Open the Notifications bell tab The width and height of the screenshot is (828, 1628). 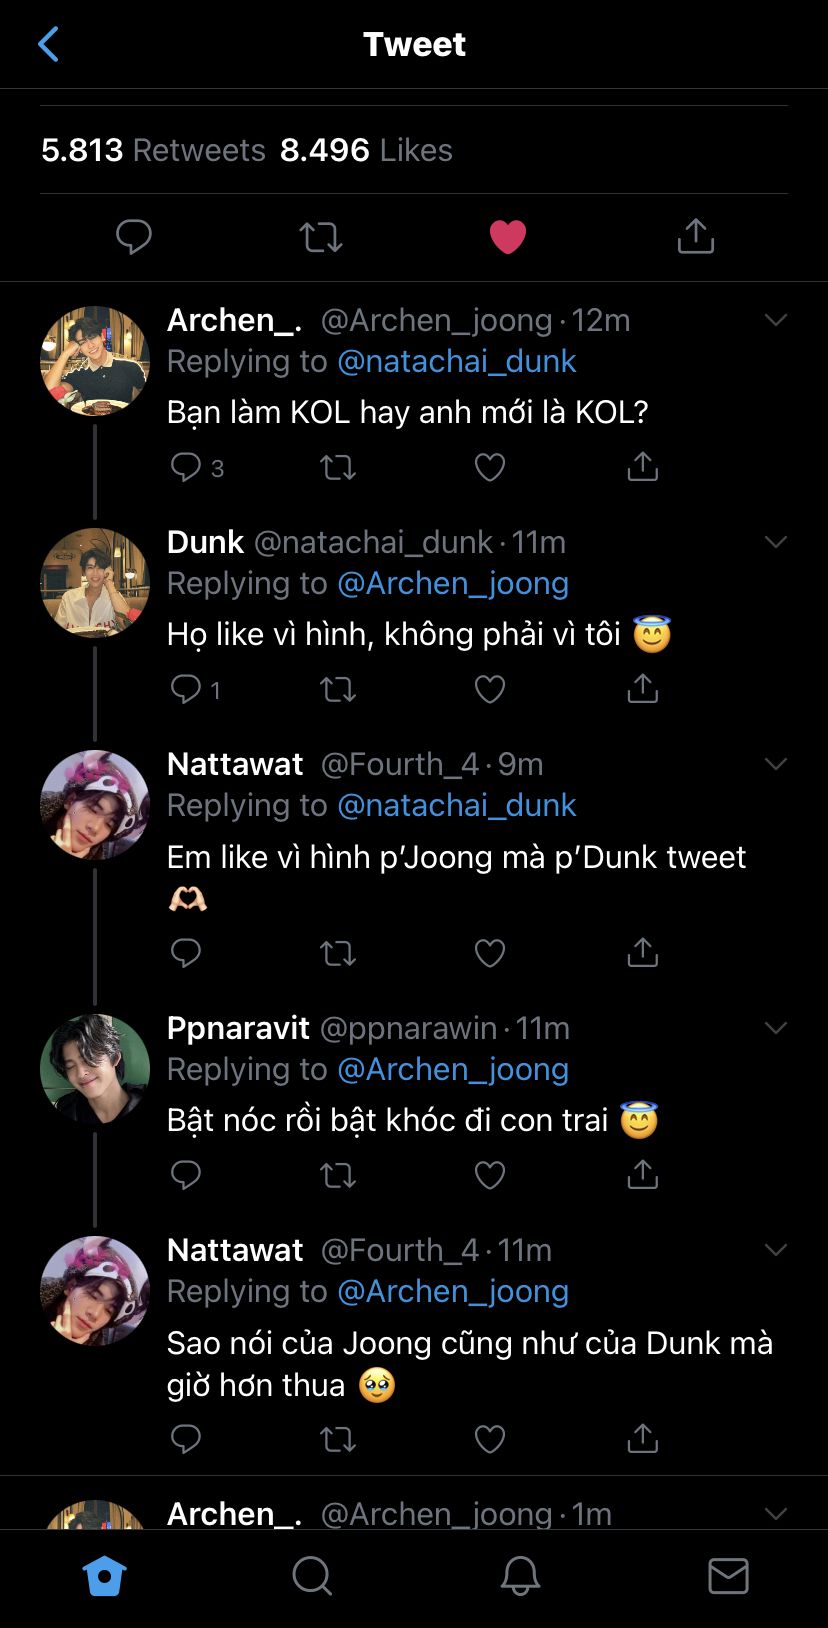click(520, 1576)
